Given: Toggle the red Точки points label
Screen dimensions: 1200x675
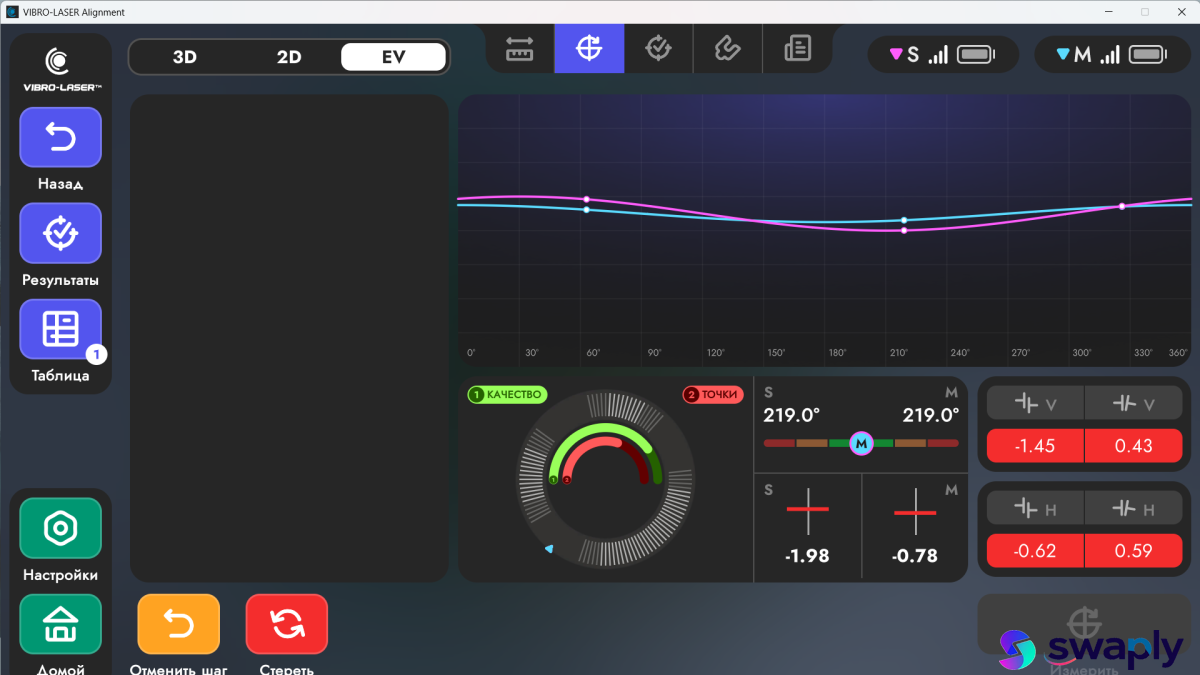Looking at the screenshot, I should (713, 394).
